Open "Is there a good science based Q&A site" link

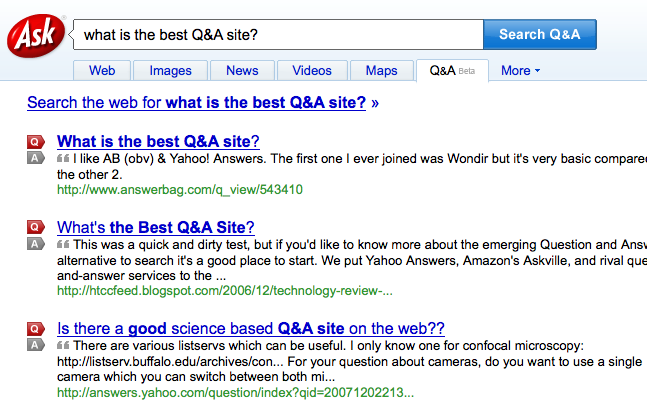point(250,328)
